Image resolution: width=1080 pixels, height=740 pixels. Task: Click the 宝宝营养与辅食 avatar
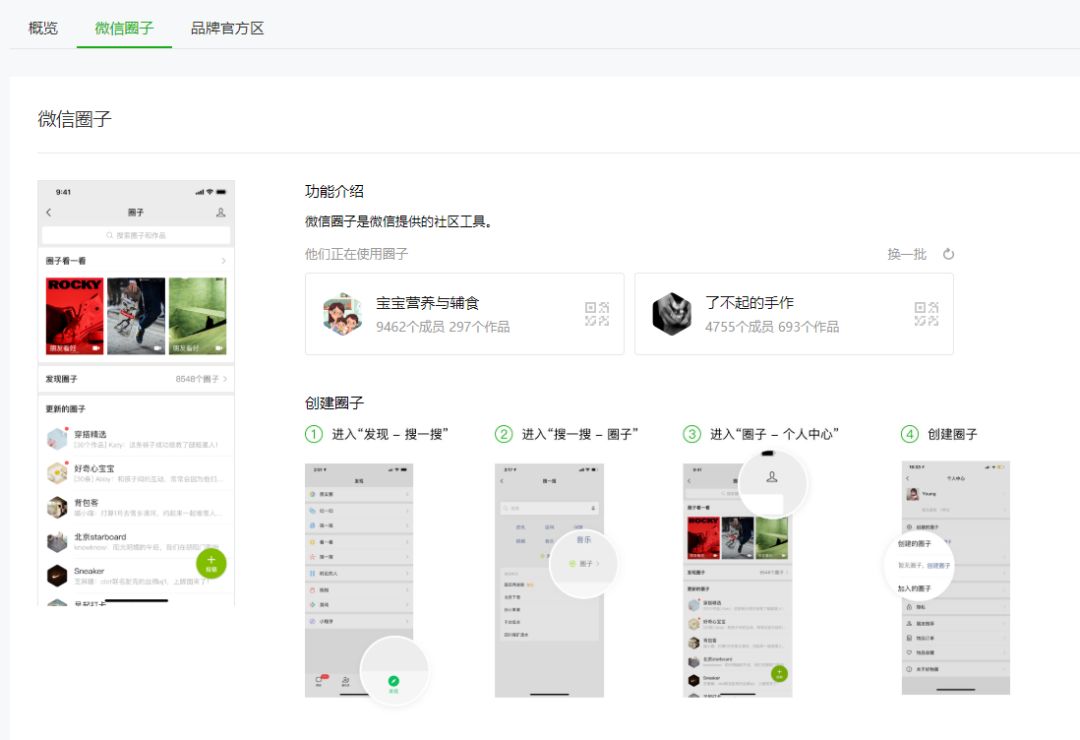(342, 314)
